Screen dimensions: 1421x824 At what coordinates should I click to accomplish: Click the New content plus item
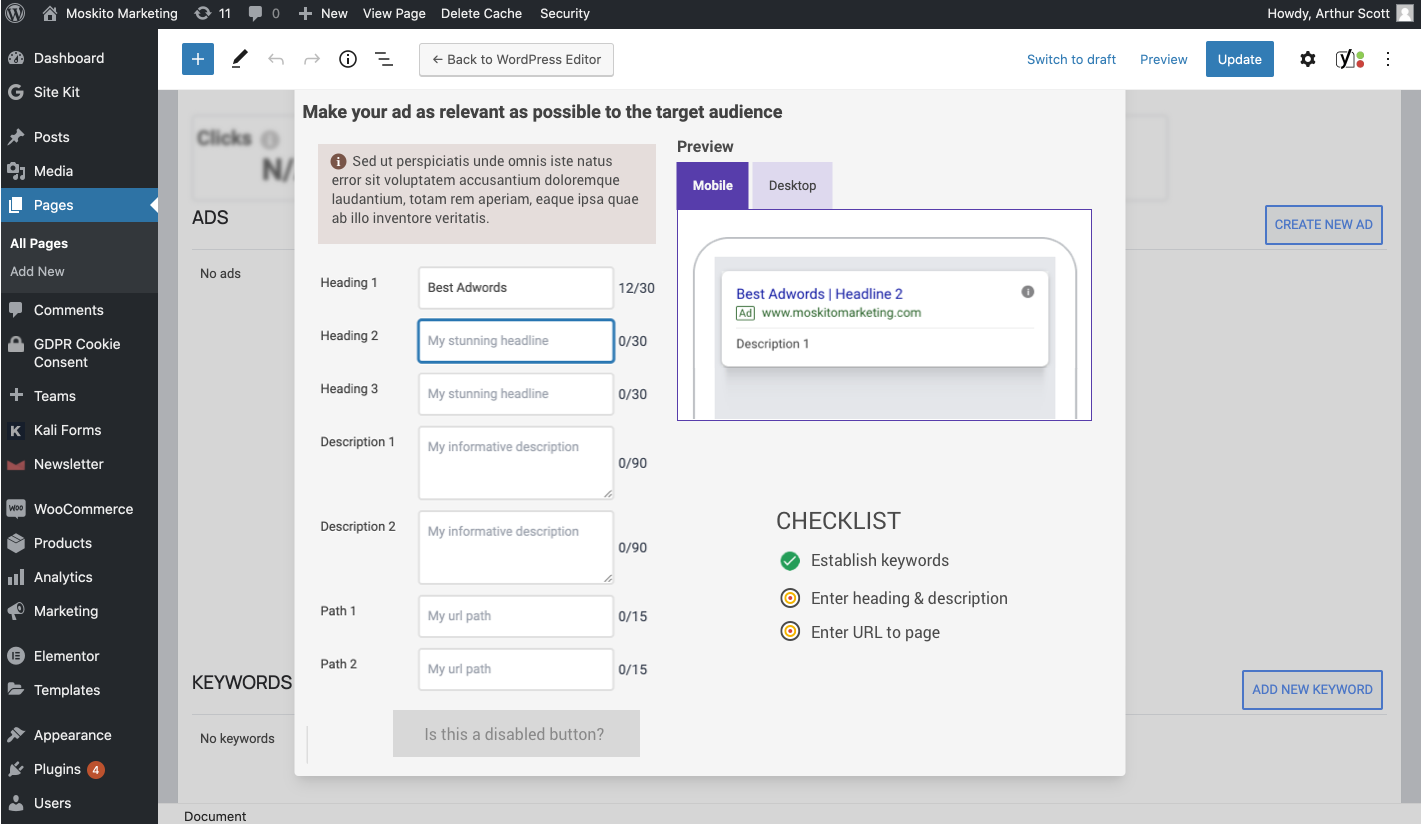pos(323,14)
